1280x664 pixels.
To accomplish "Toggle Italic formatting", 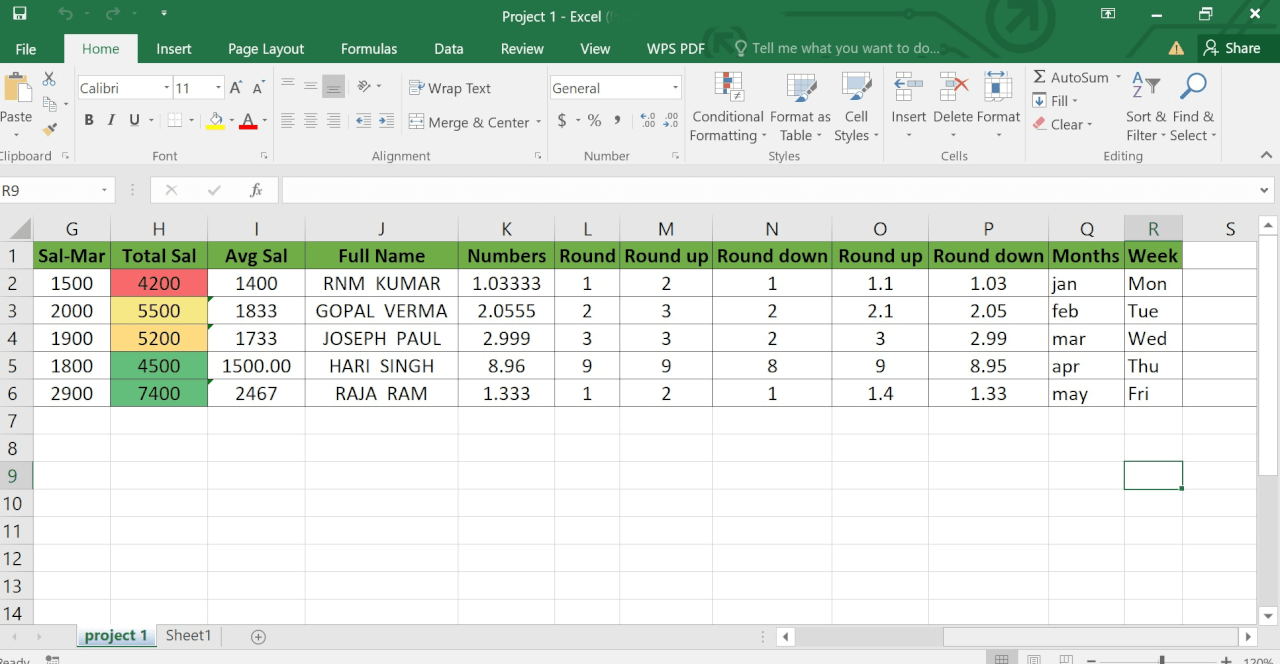I will (112, 121).
